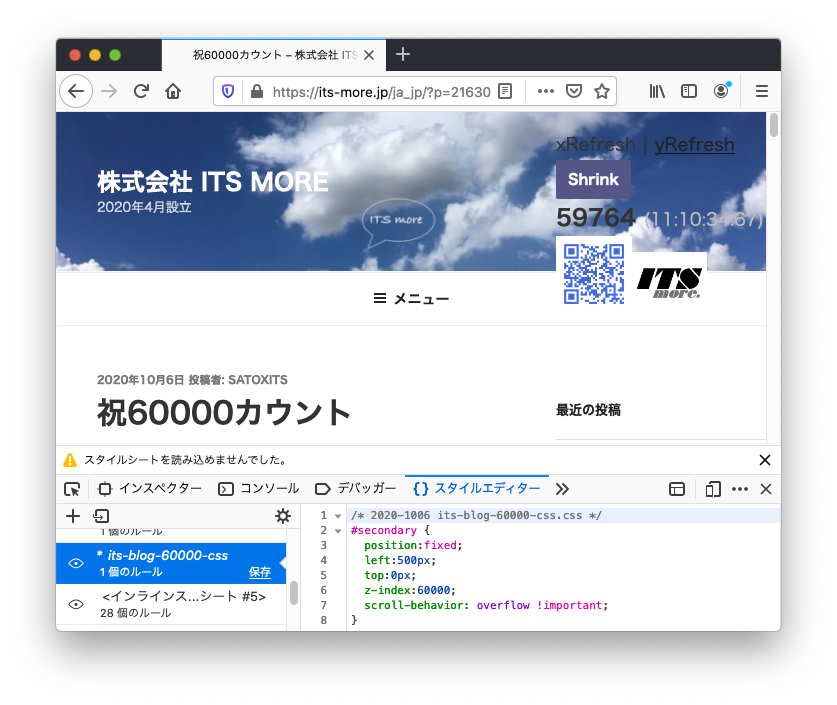Switch to the コンソール tab

tap(259, 489)
